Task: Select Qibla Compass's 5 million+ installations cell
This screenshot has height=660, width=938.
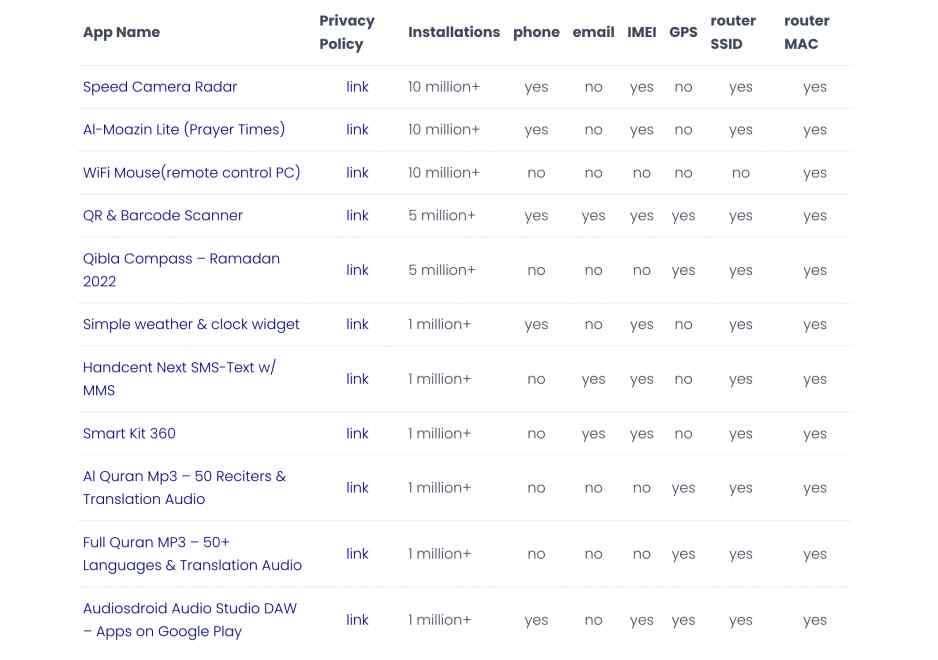Action: (x=442, y=270)
